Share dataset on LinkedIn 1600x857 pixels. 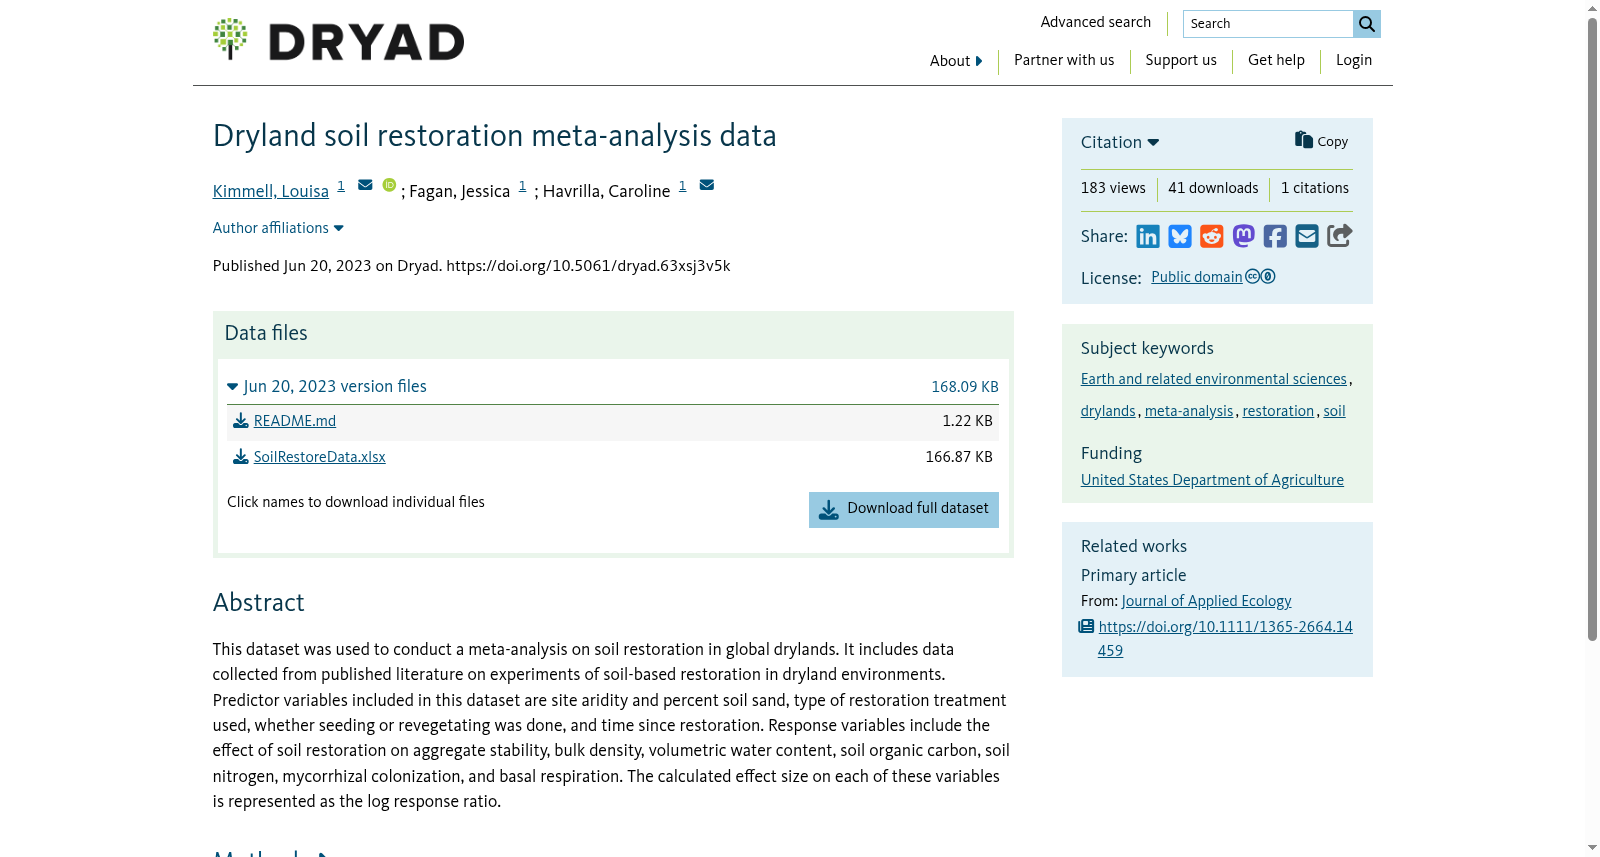[x=1148, y=236]
